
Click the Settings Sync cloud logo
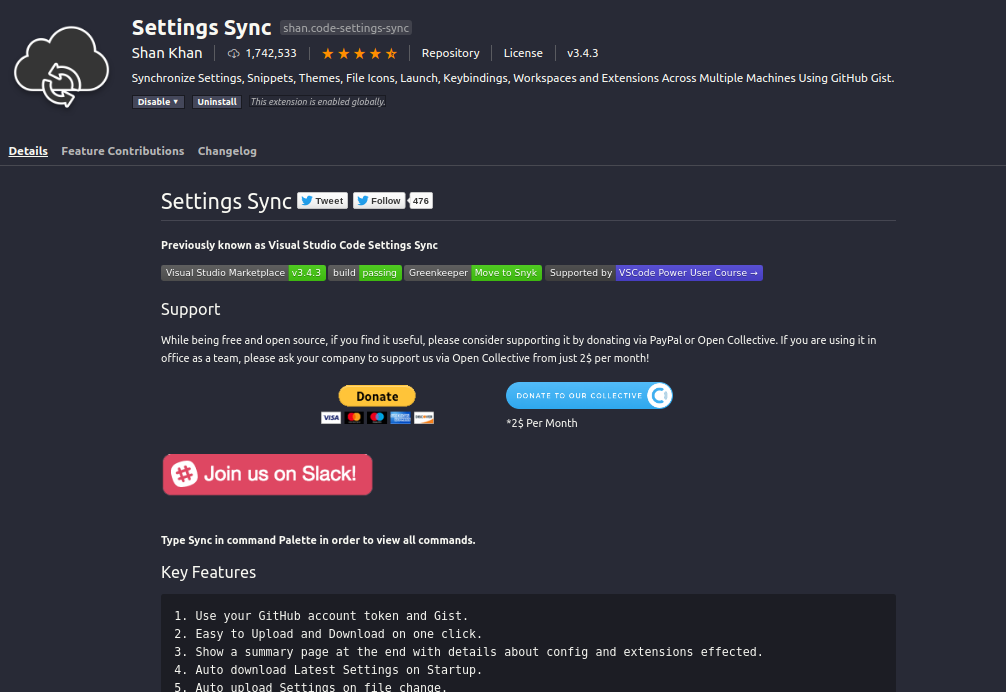[60, 66]
